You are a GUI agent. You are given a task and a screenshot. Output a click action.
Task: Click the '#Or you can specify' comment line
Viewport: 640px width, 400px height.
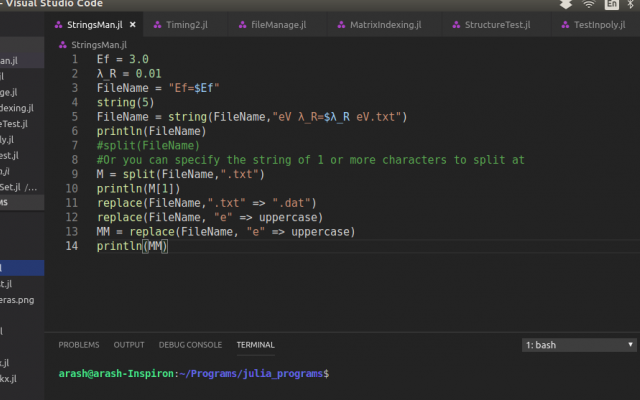tap(311, 160)
